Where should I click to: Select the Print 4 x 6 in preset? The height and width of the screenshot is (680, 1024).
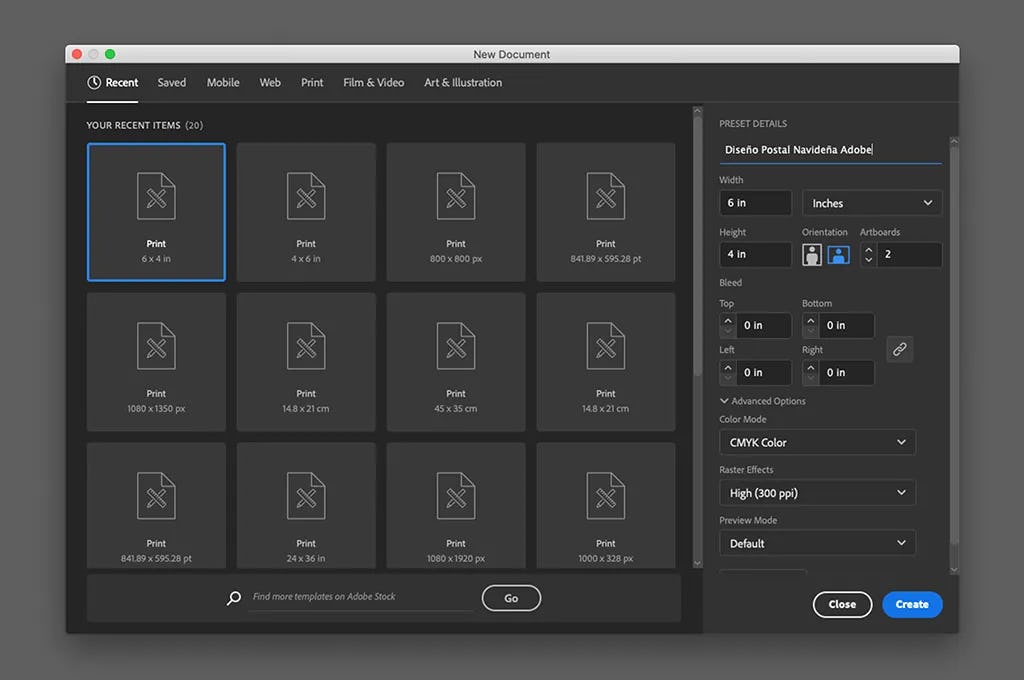tap(306, 211)
